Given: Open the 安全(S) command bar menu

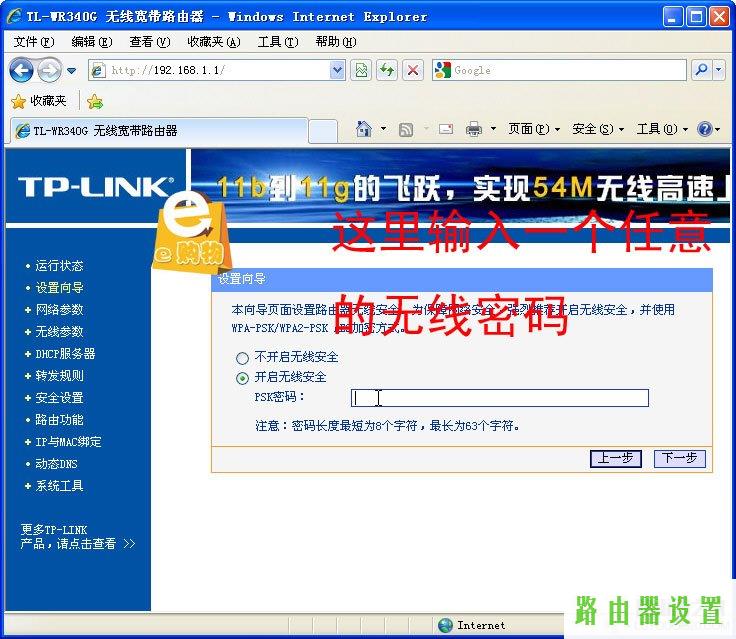Looking at the screenshot, I should pyautogui.click(x=598, y=129).
